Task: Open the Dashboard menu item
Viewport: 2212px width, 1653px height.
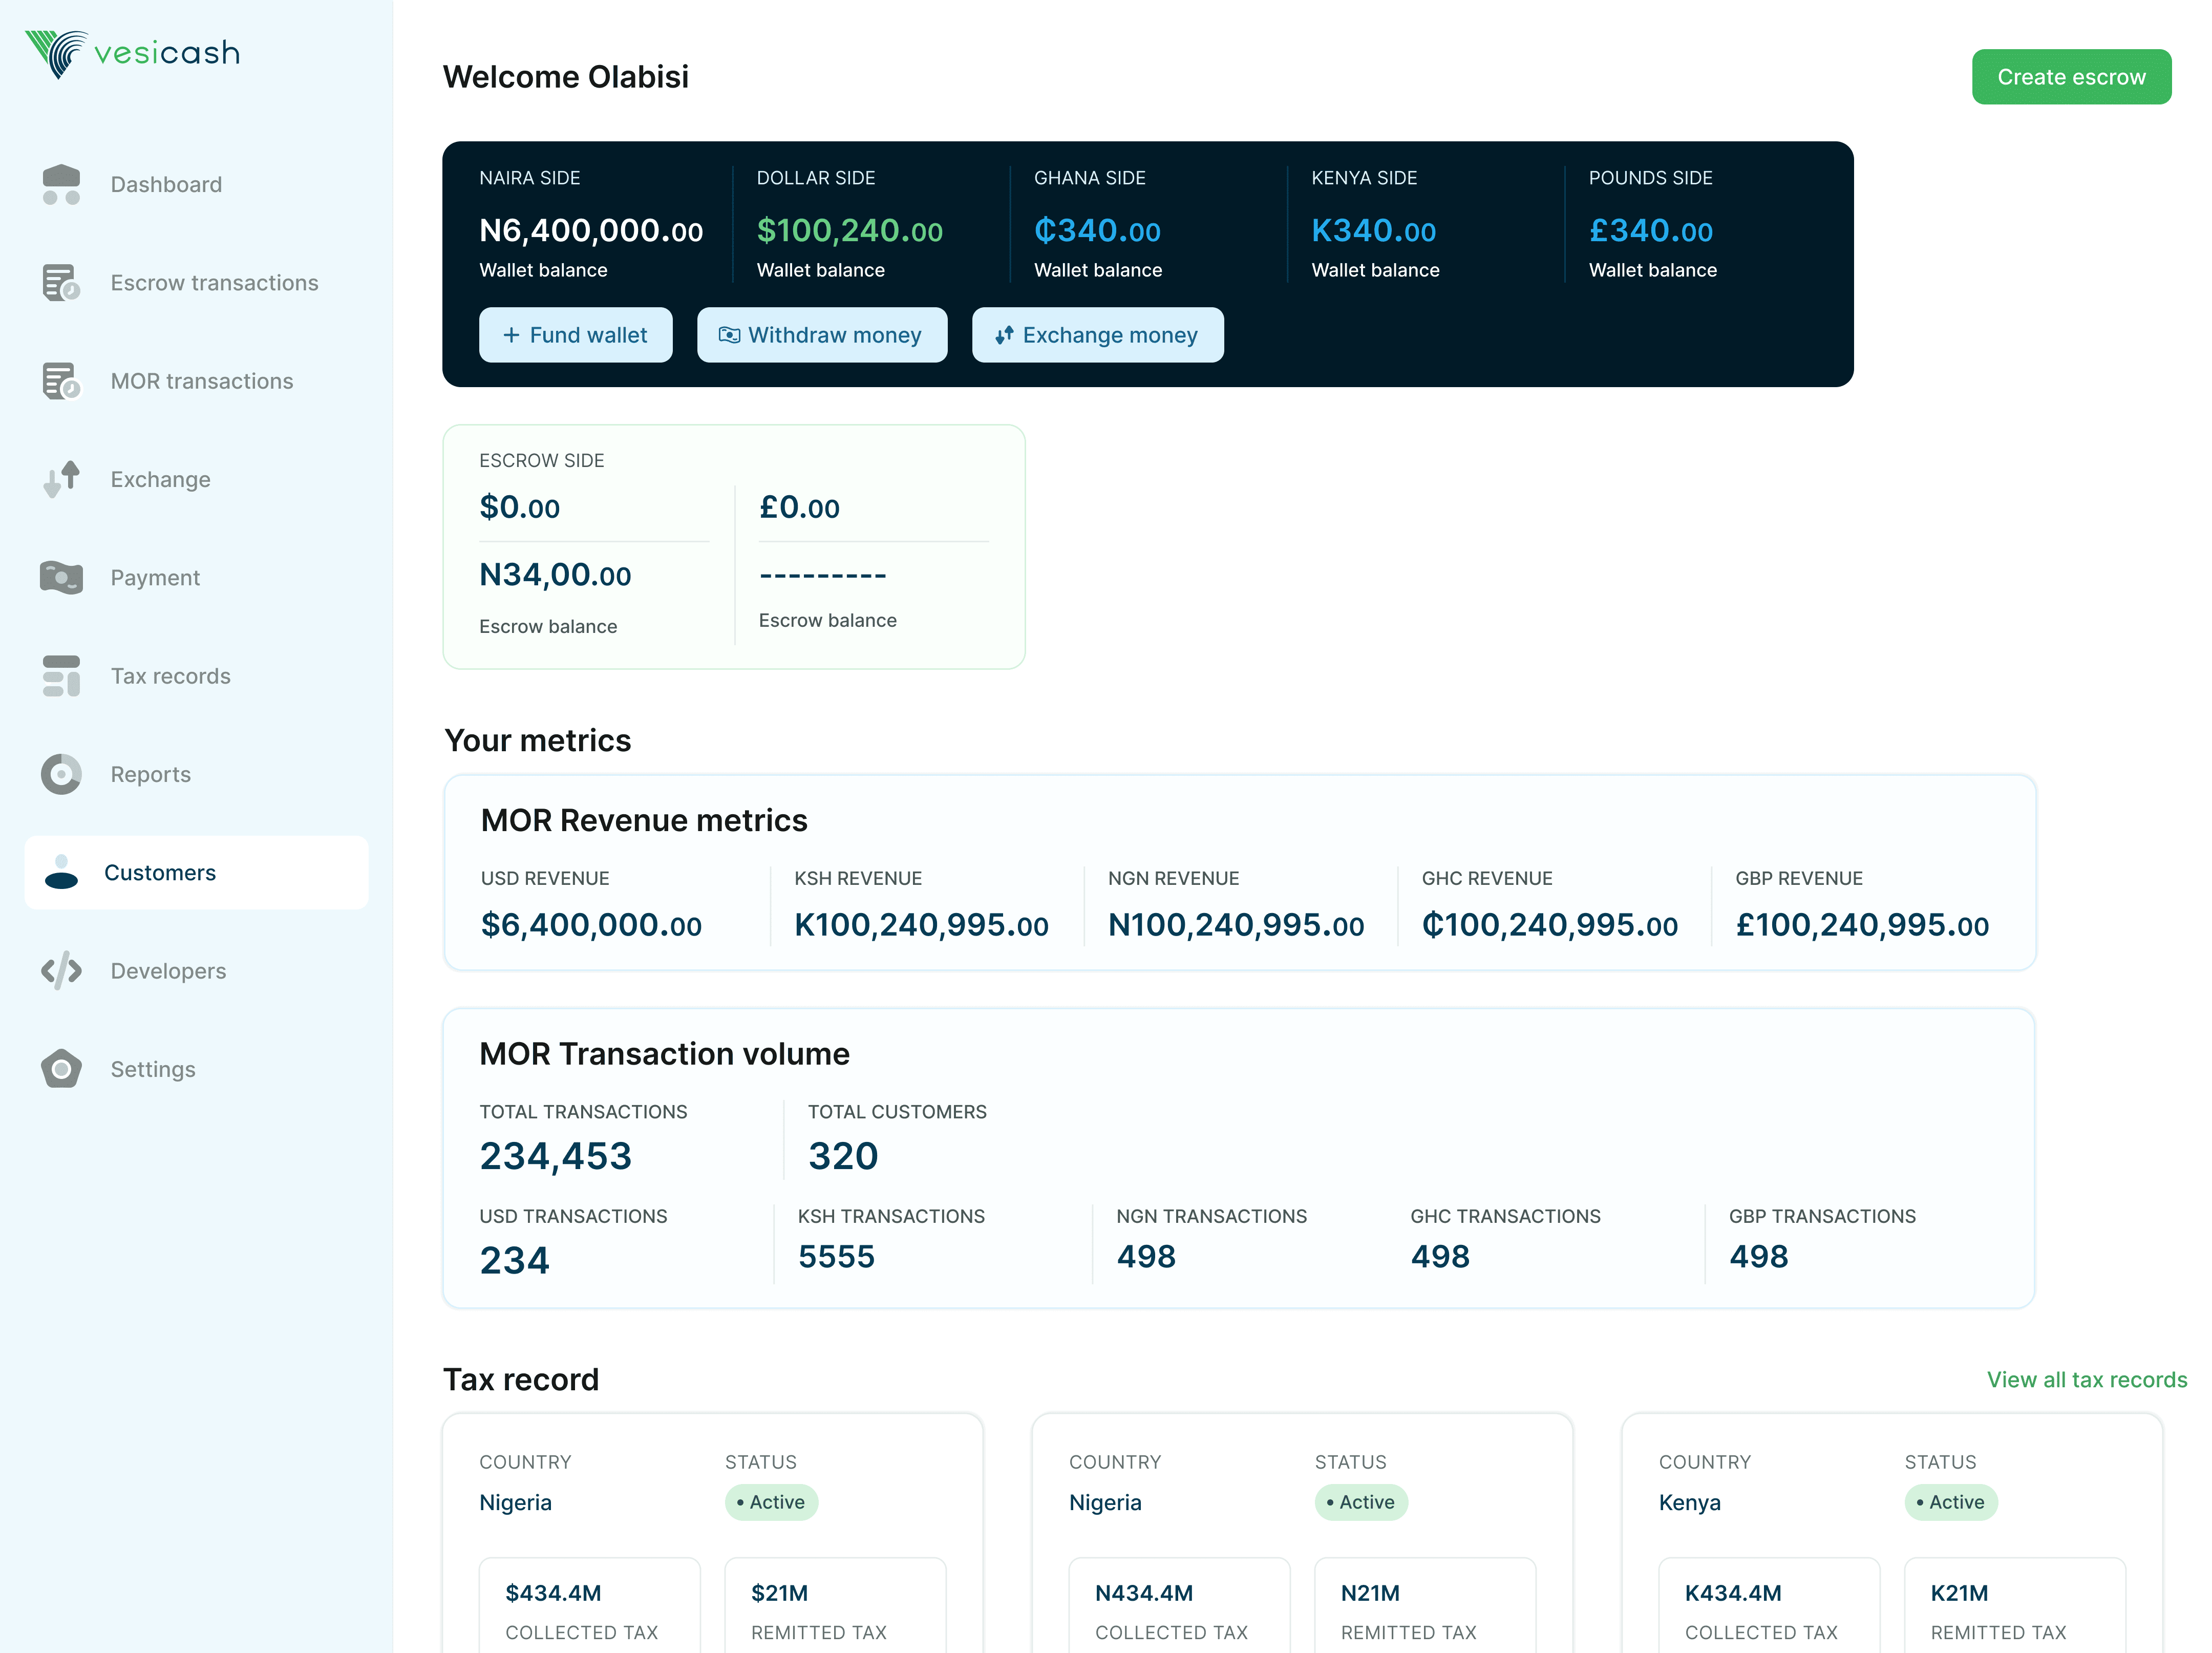Action: (197, 184)
